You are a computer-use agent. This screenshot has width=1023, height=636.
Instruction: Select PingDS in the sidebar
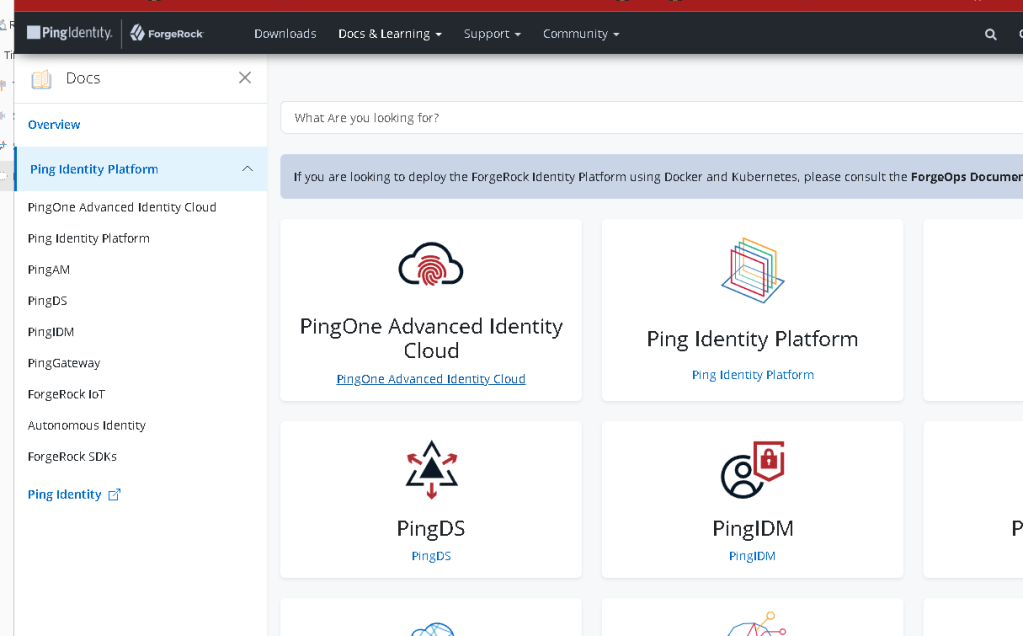pos(47,301)
